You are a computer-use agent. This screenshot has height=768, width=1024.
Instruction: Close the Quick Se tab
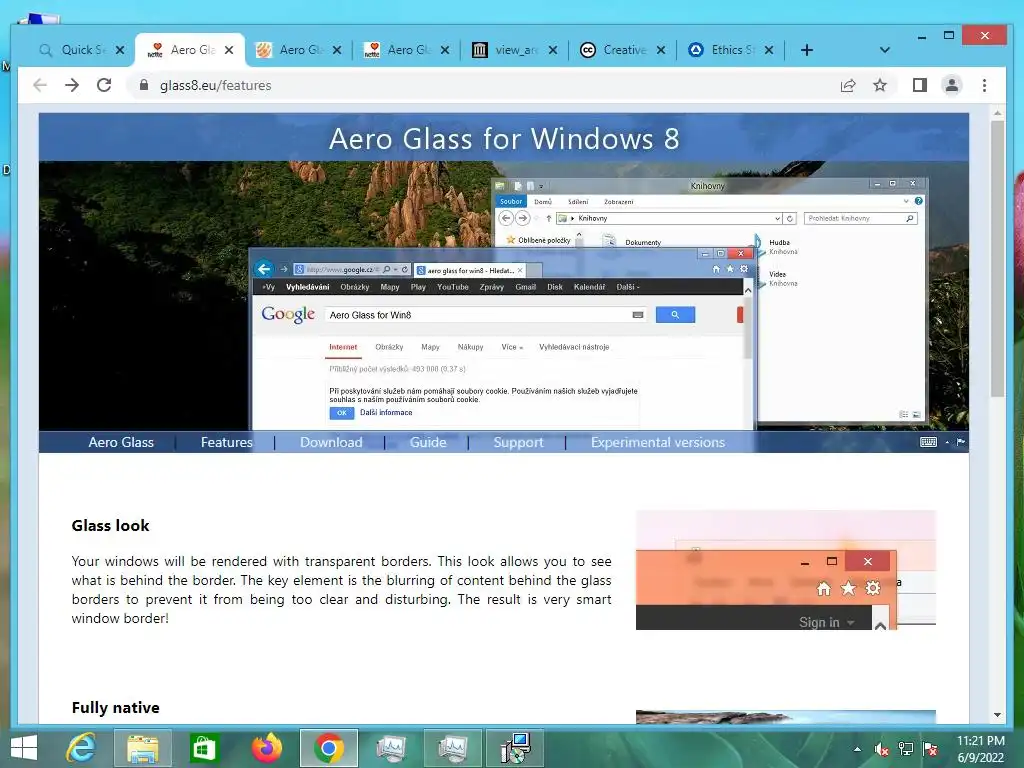[120, 50]
